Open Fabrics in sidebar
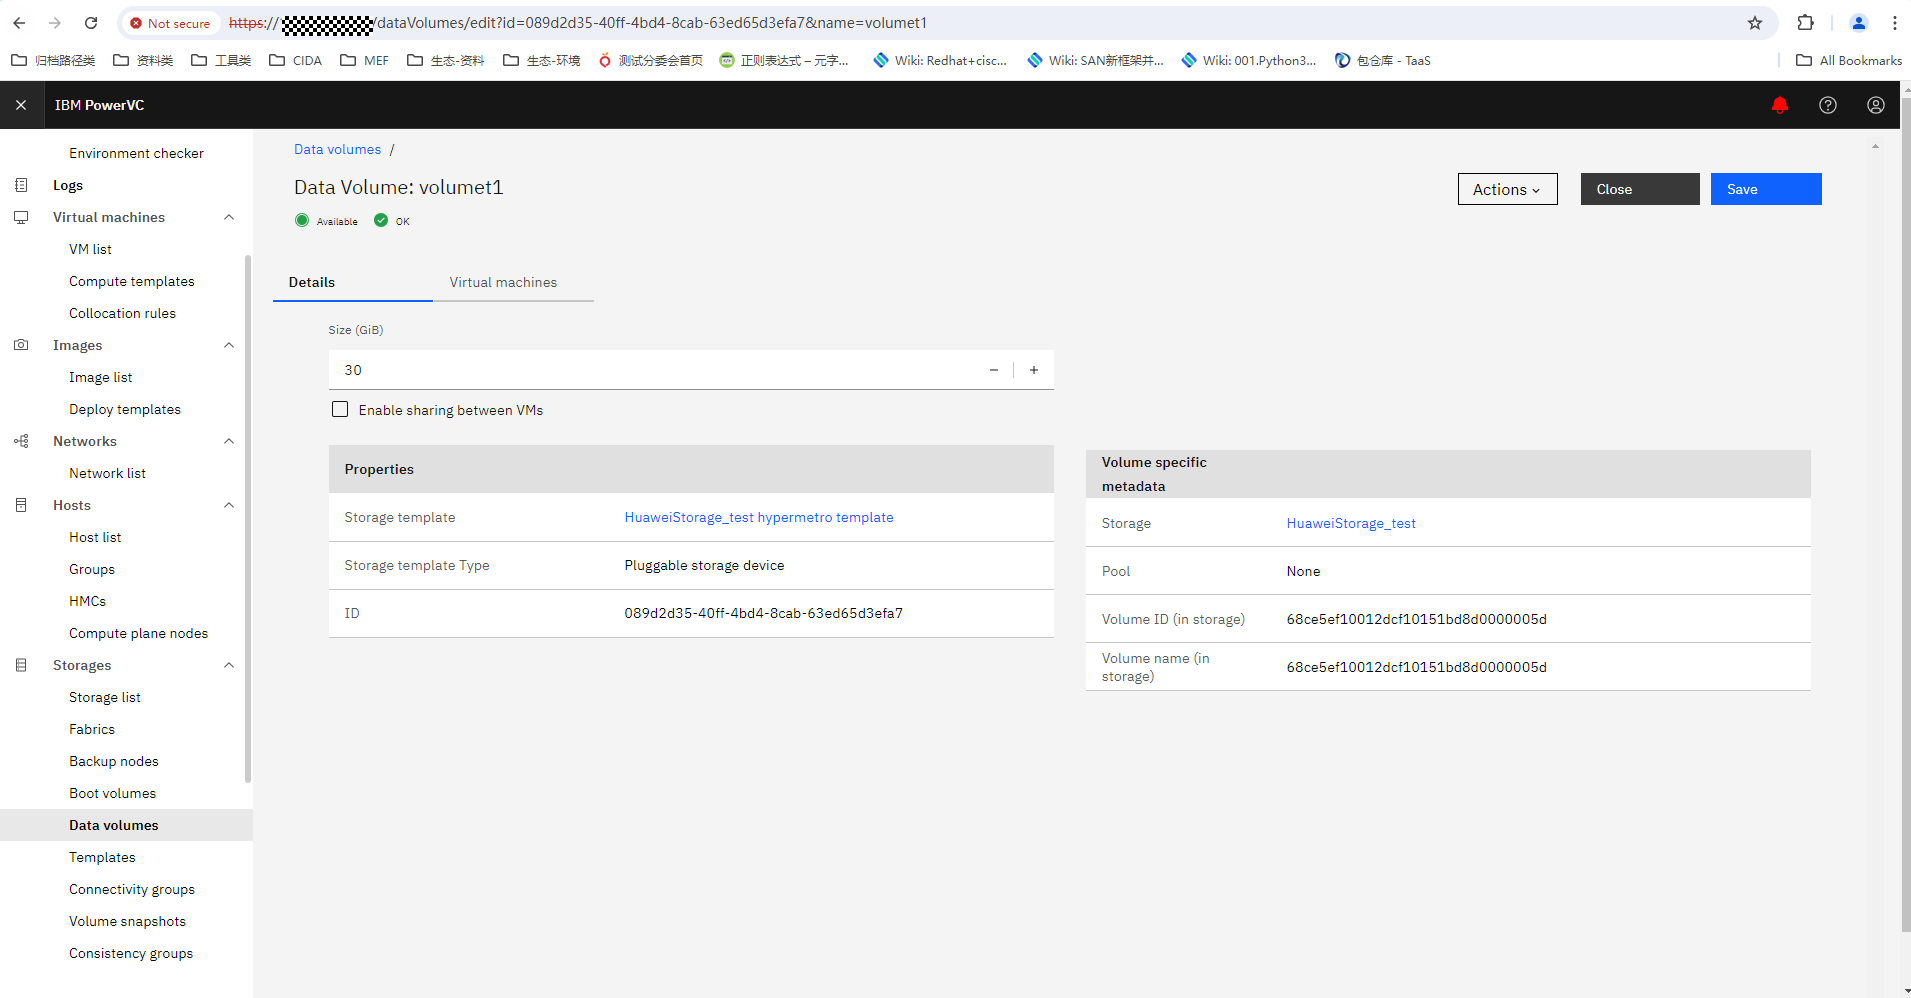Viewport: 1911px width, 998px height. click(x=92, y=729)
